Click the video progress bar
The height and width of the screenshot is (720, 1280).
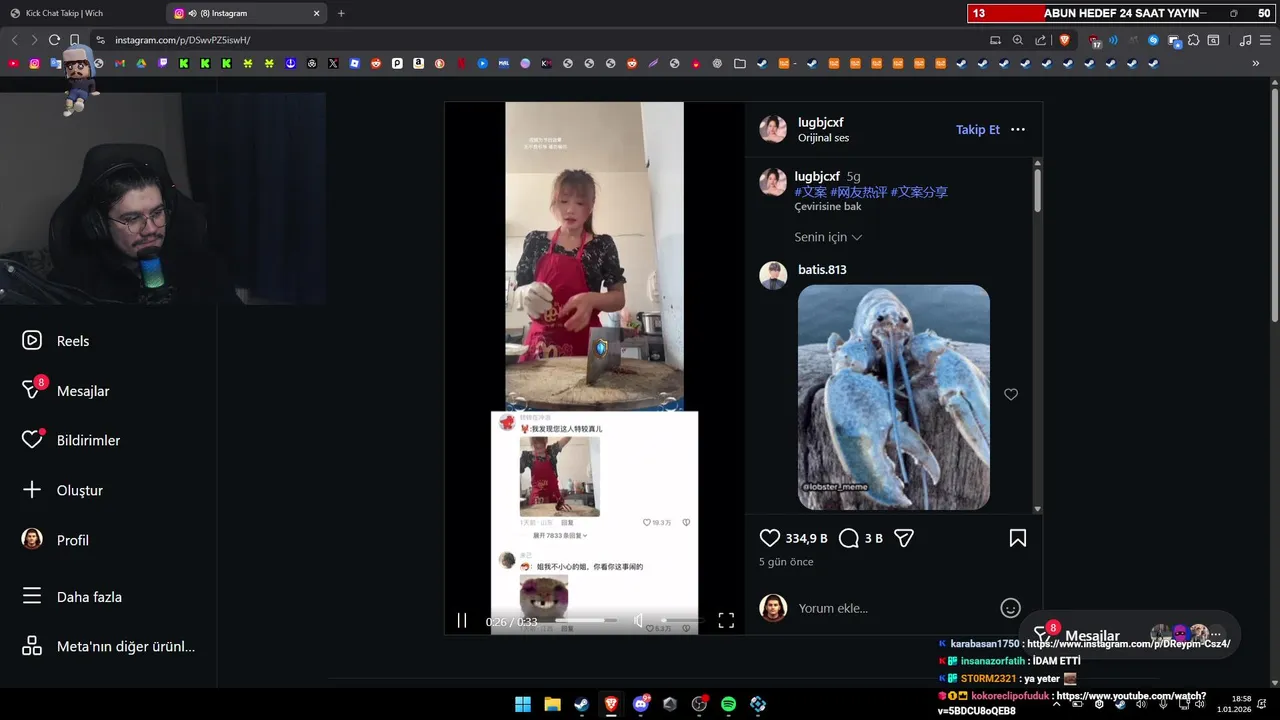(586, 621)
